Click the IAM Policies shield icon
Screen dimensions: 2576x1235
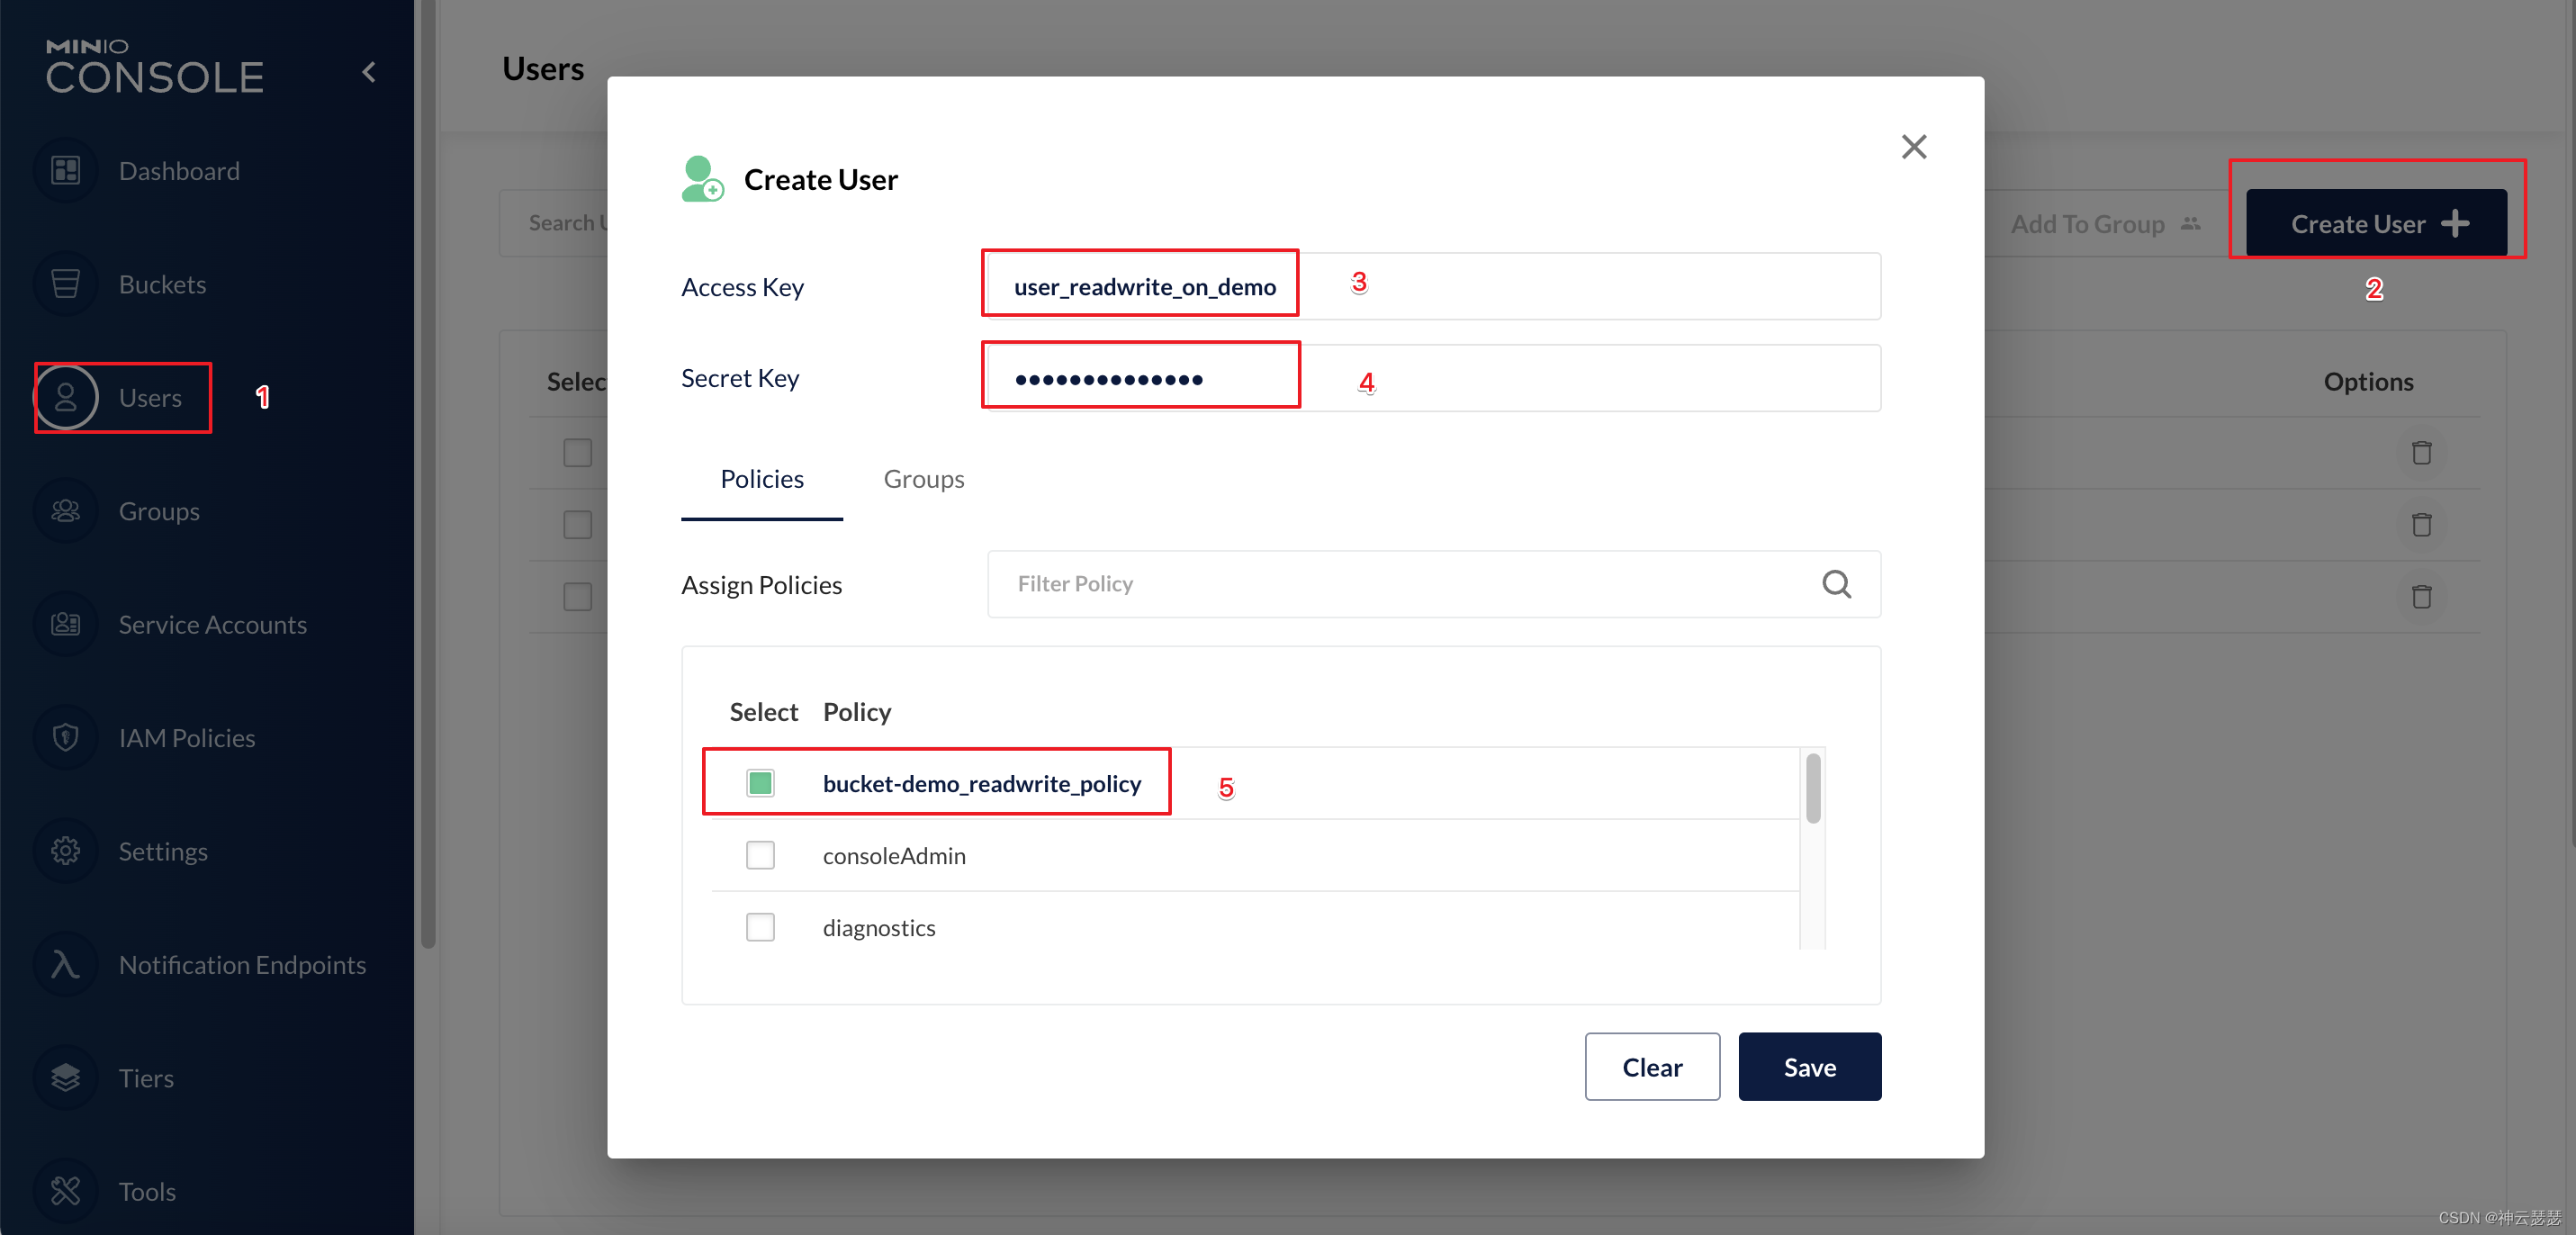point(66,738)
